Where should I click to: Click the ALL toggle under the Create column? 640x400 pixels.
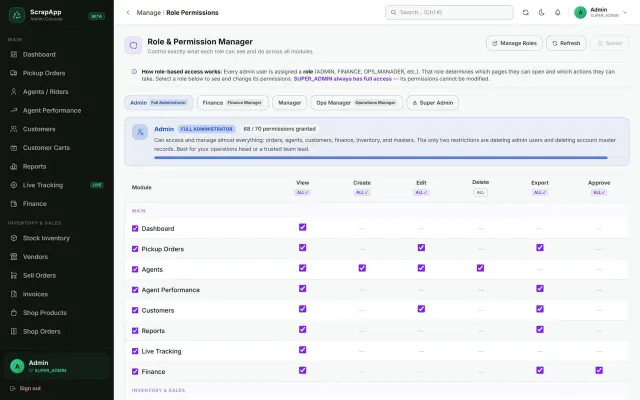point(362,193)
